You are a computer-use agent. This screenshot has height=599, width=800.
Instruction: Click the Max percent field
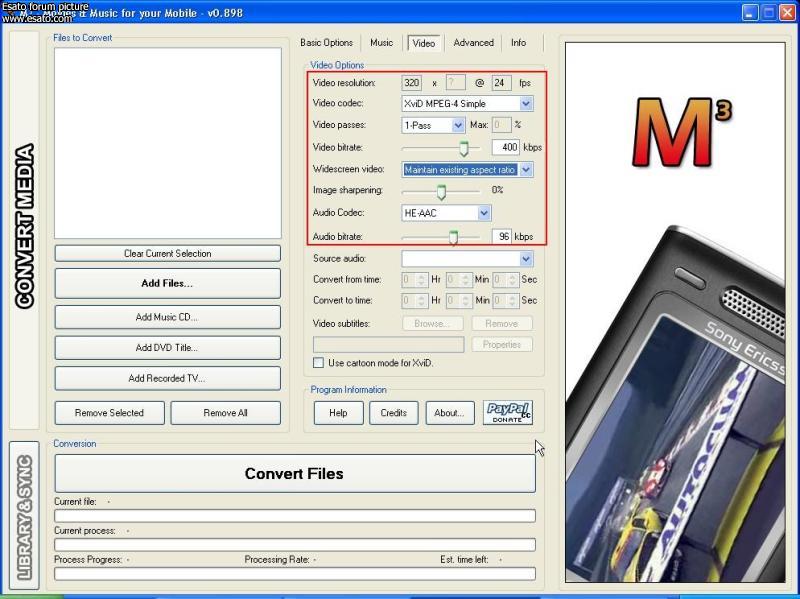click(502, 124)
